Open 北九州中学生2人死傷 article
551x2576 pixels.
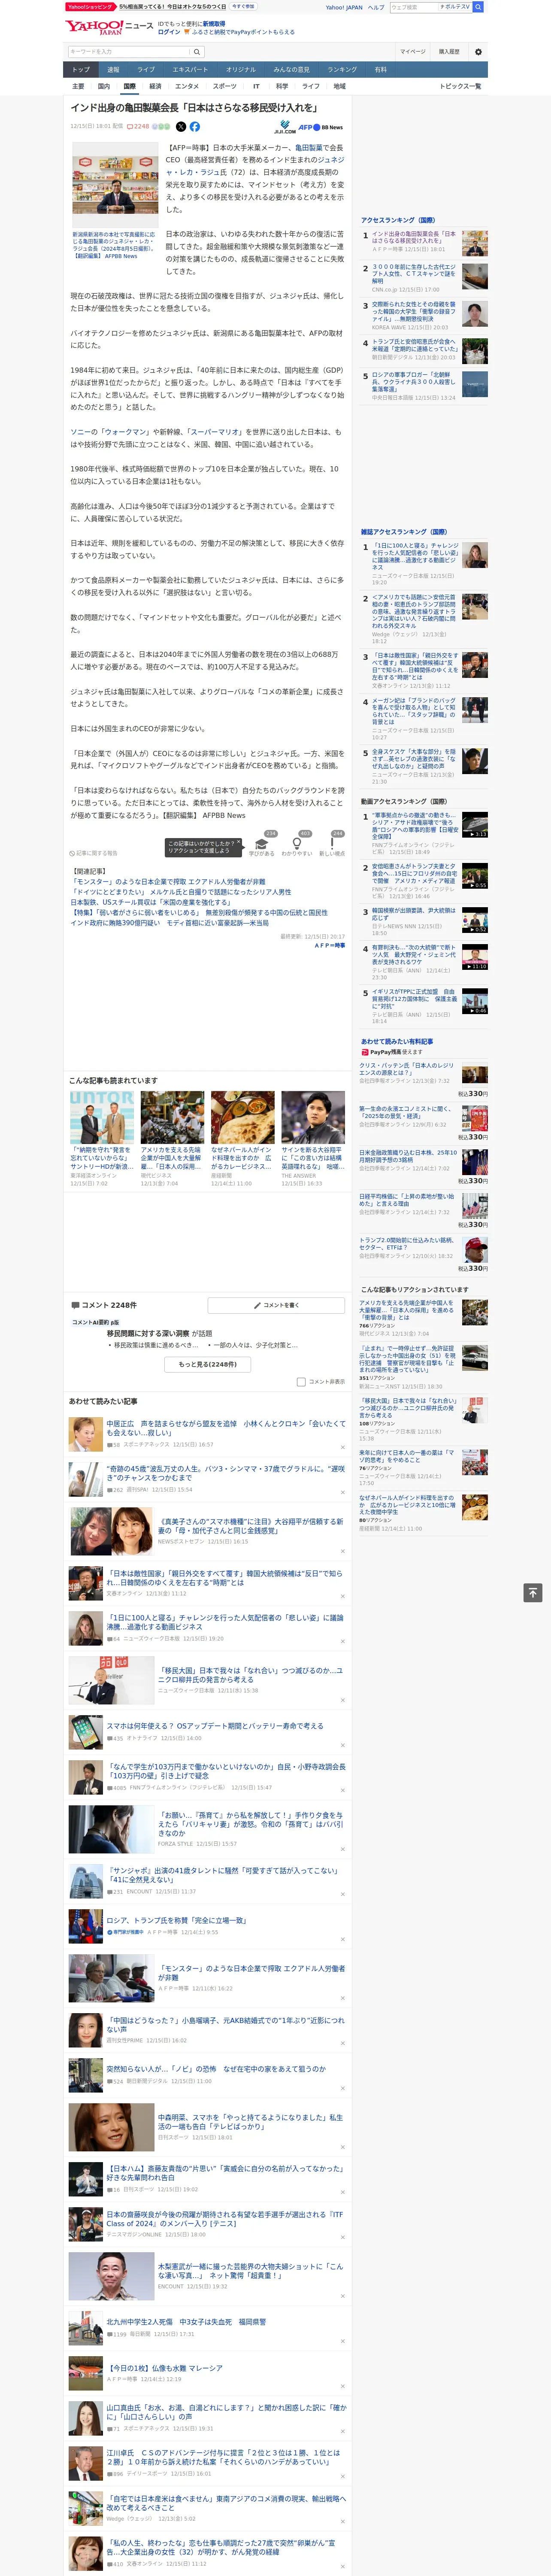coord(186,2322)
